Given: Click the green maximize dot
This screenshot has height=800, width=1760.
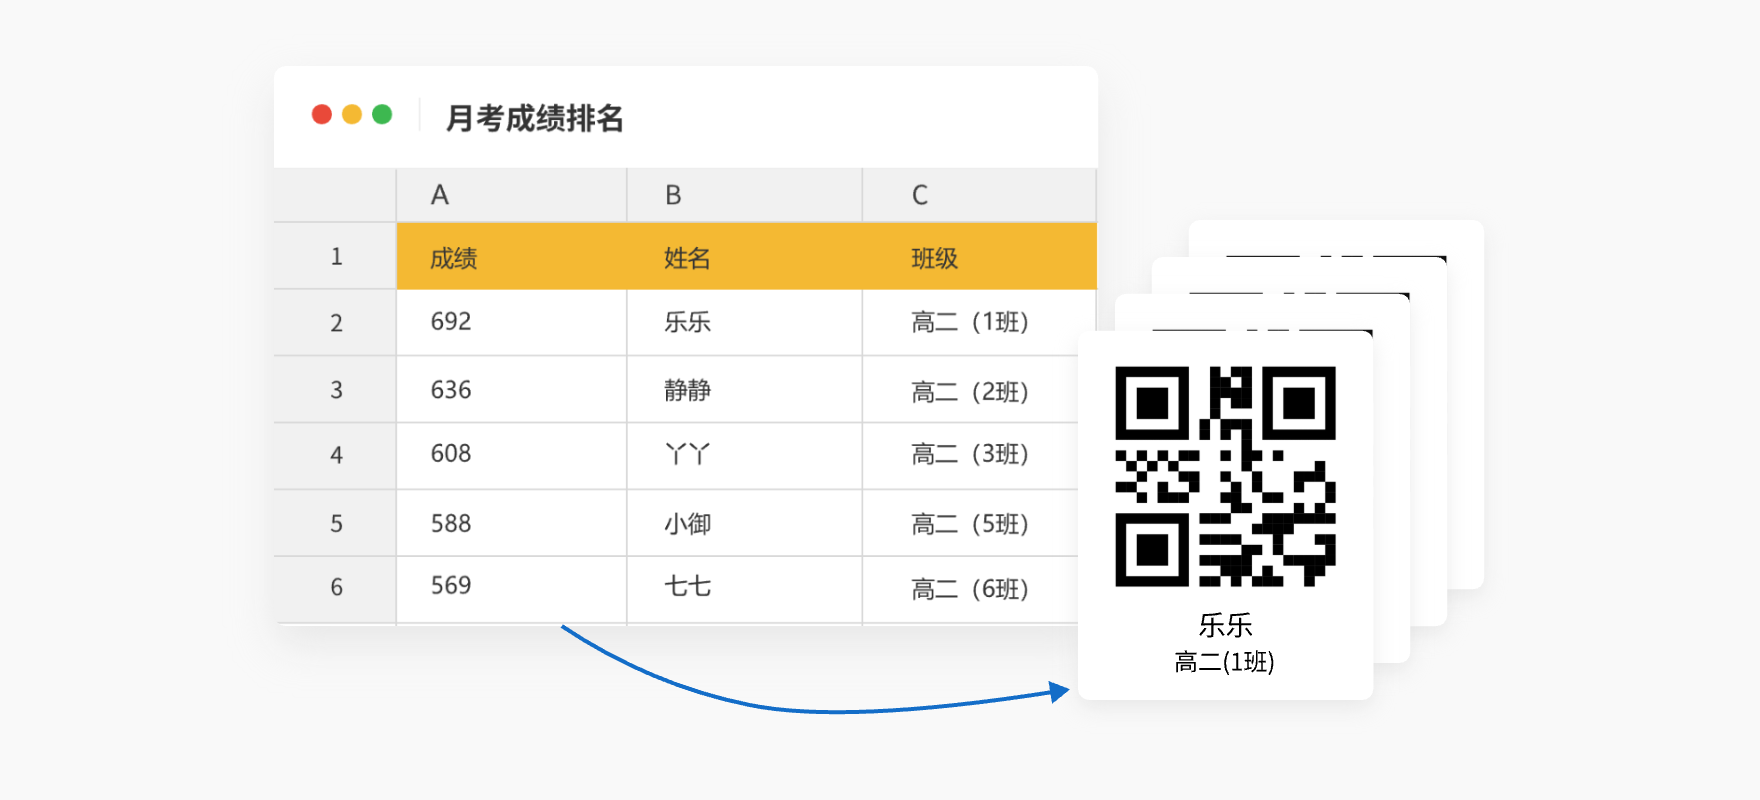Looking at the screenshot, I should [382, 114].
